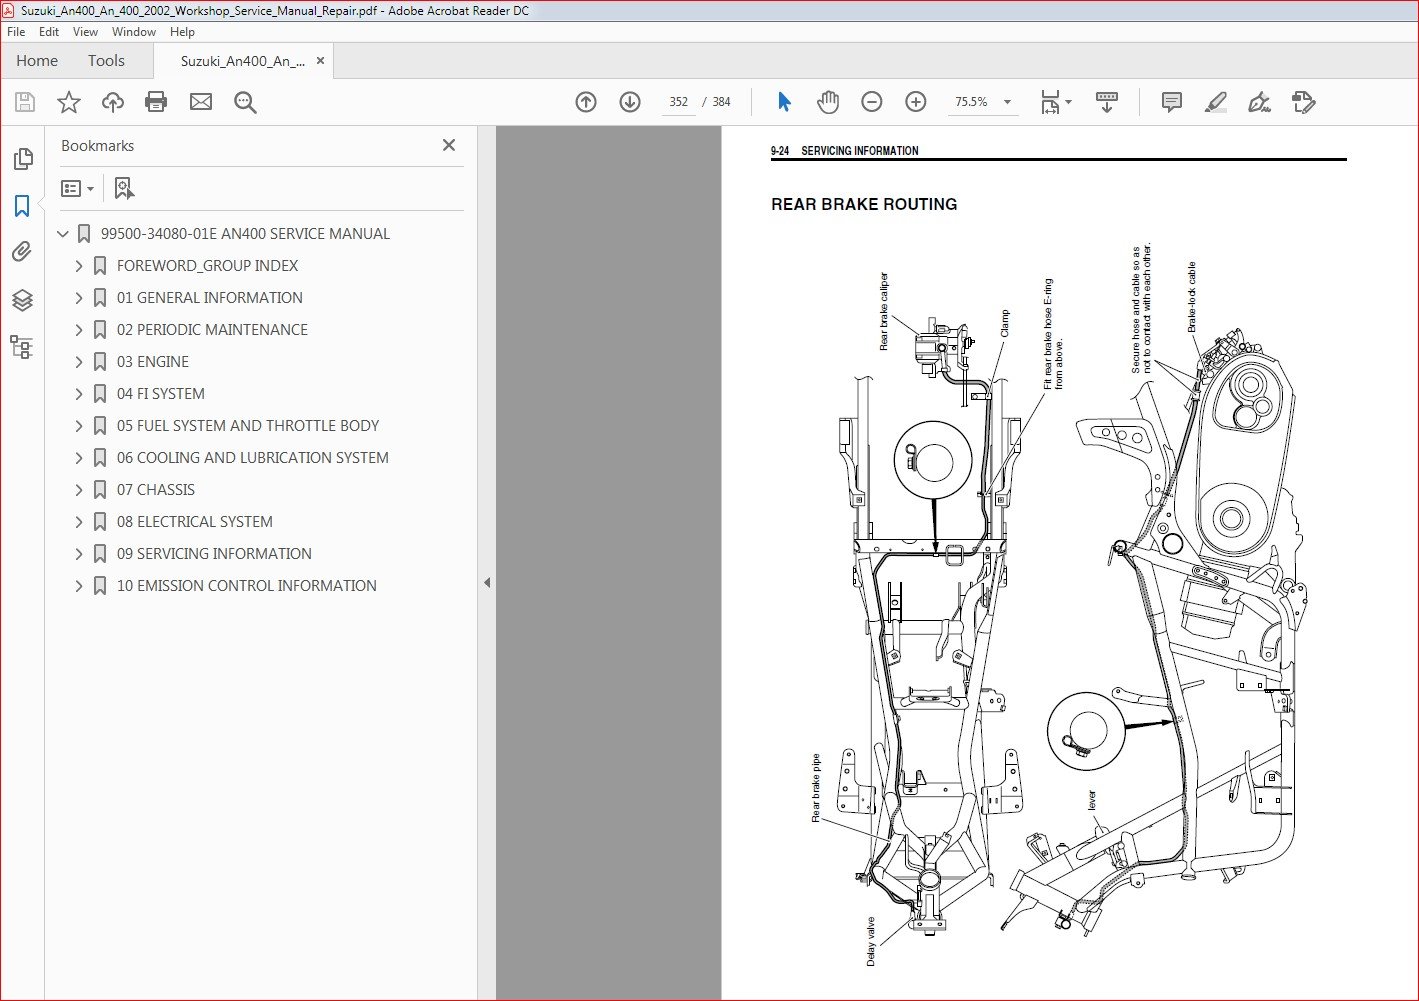Select the Suzuki_An400 document tab

[x=243, y=61]
